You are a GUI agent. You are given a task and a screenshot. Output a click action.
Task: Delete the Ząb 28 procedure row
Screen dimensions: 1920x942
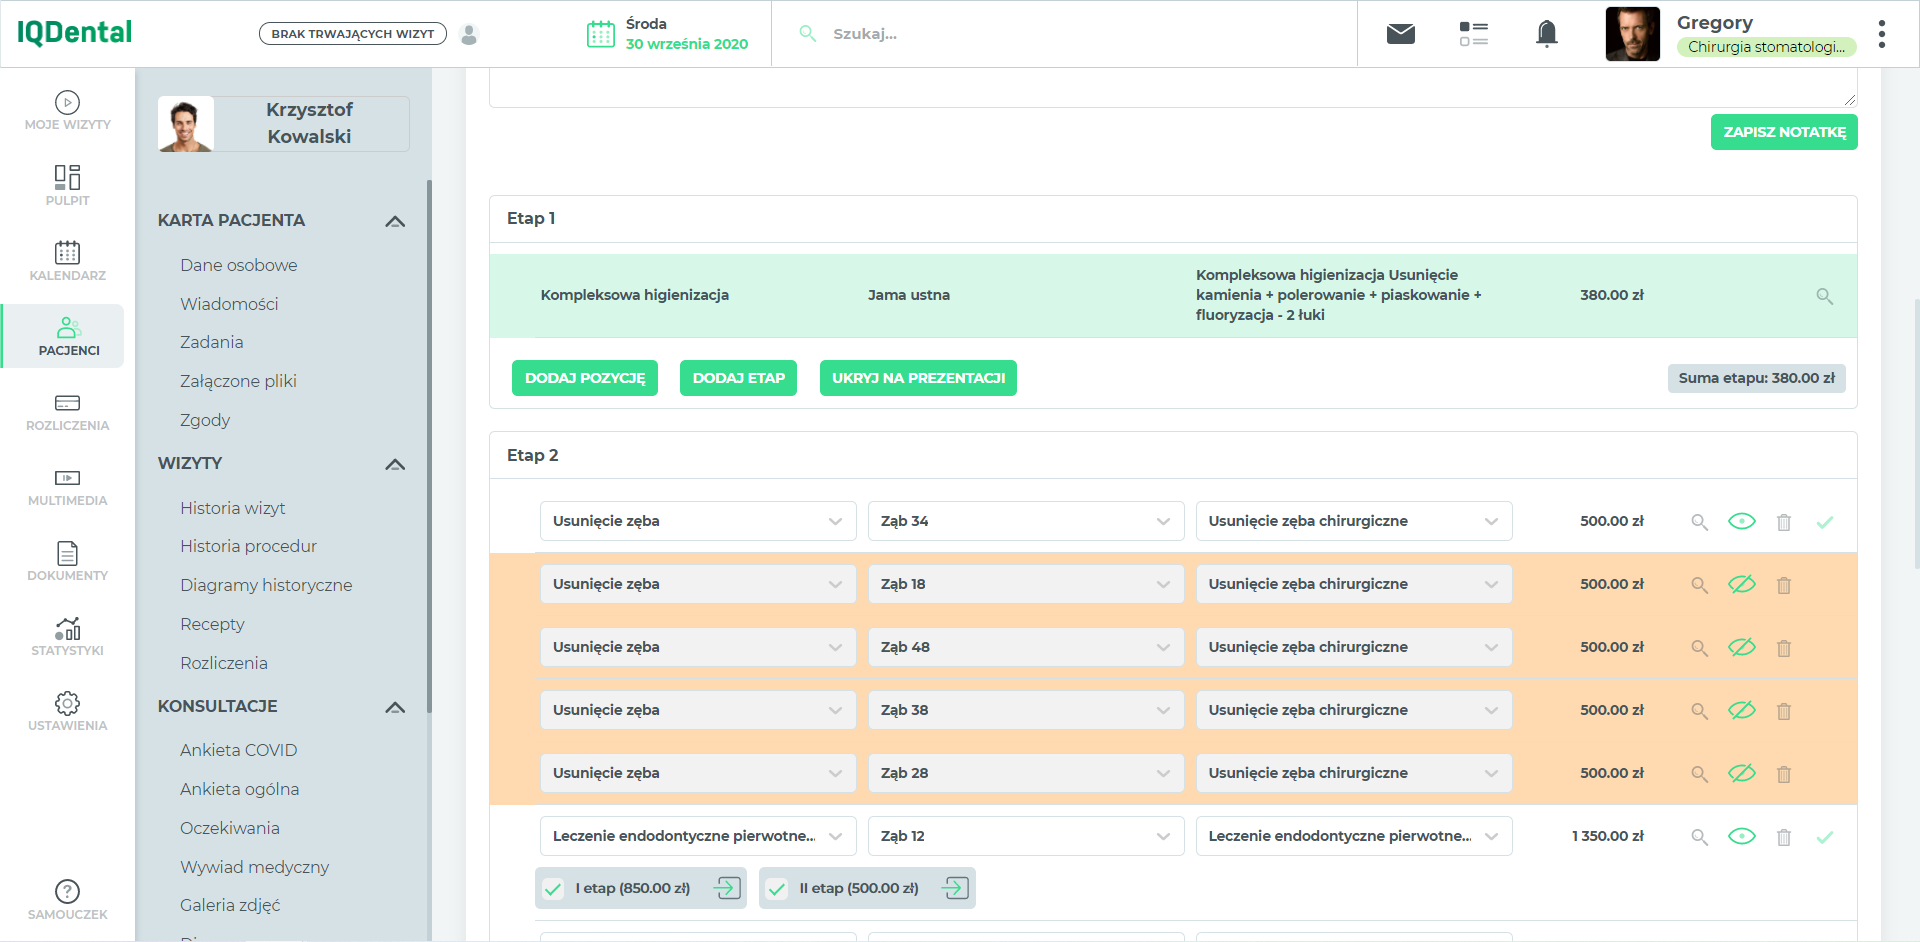[1784, 774]
